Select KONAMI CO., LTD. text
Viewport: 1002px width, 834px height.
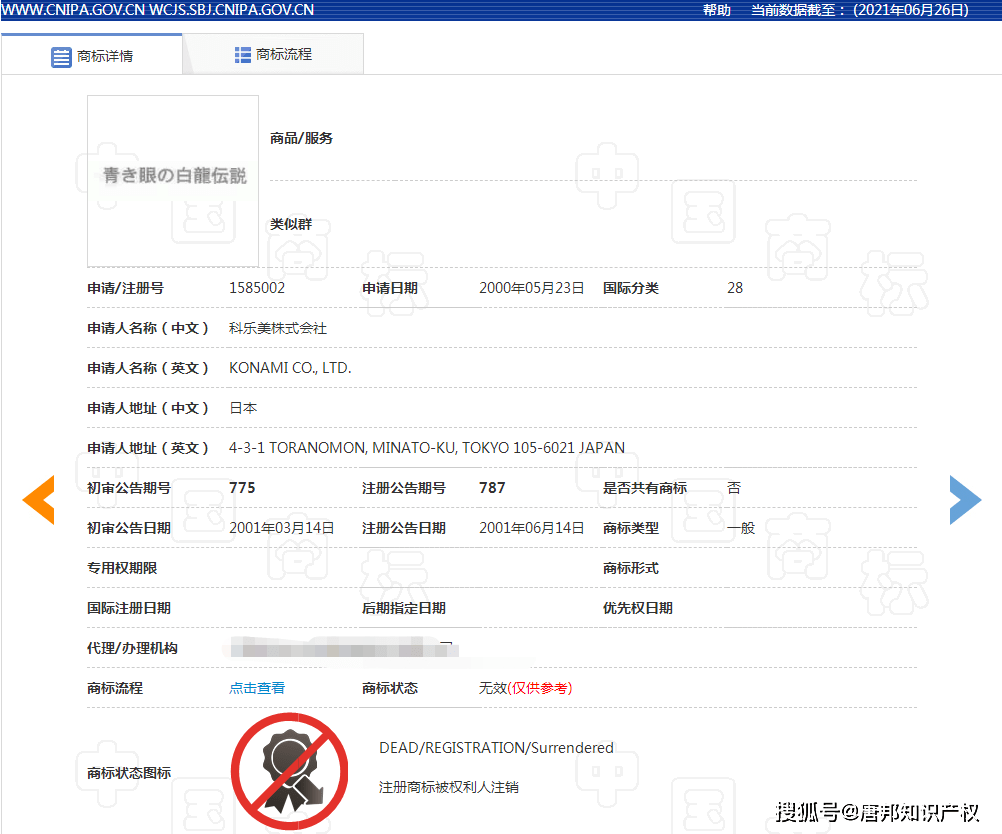tap(290, 368)
